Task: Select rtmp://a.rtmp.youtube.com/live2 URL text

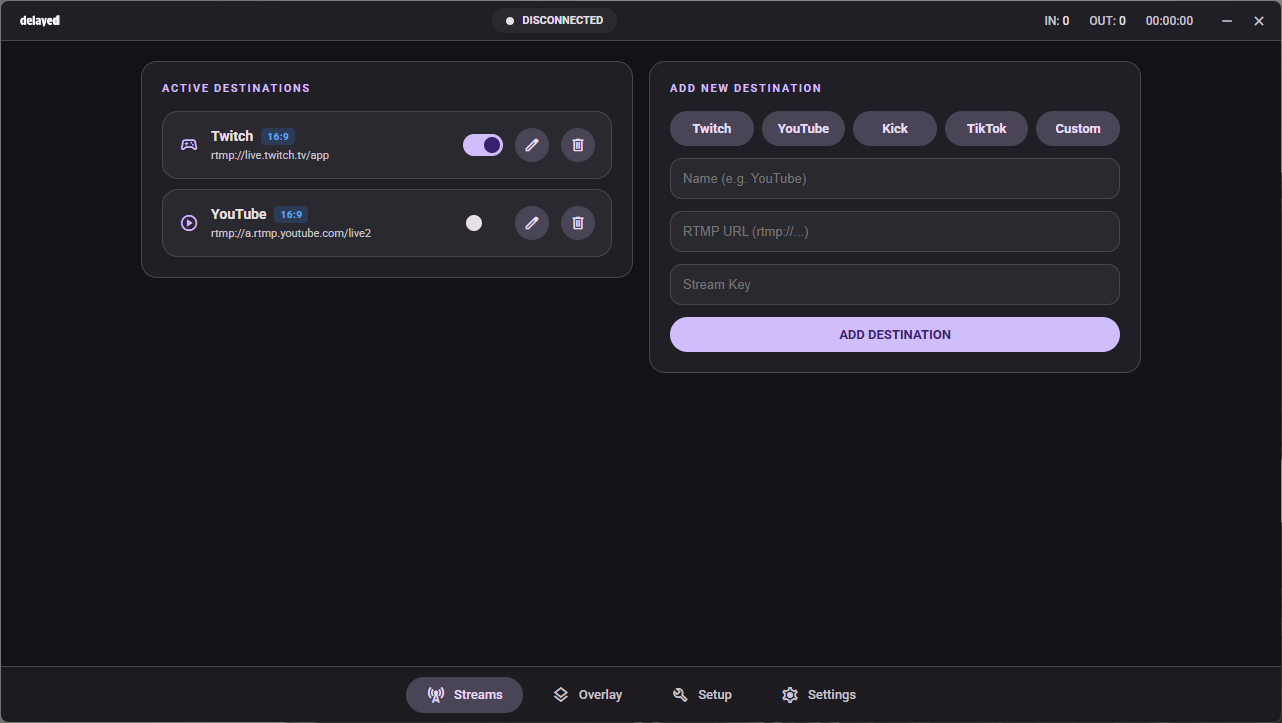Action: point(291,234)
